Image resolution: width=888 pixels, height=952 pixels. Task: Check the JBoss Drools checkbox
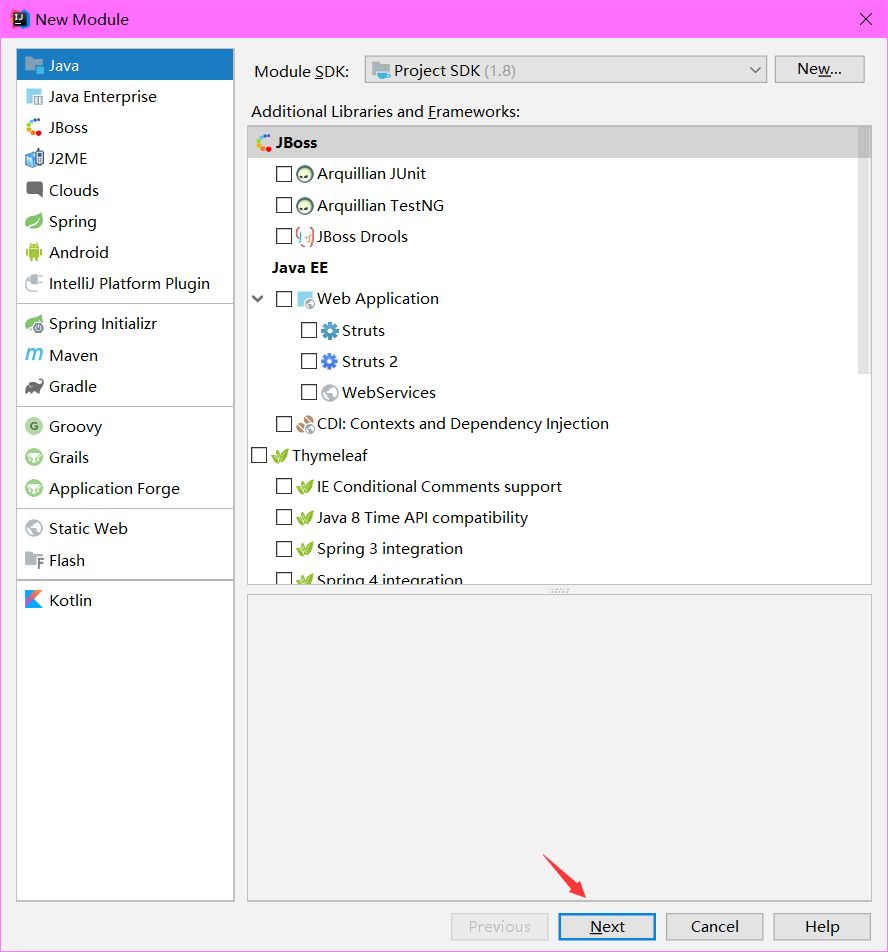(x=283, y=236)
